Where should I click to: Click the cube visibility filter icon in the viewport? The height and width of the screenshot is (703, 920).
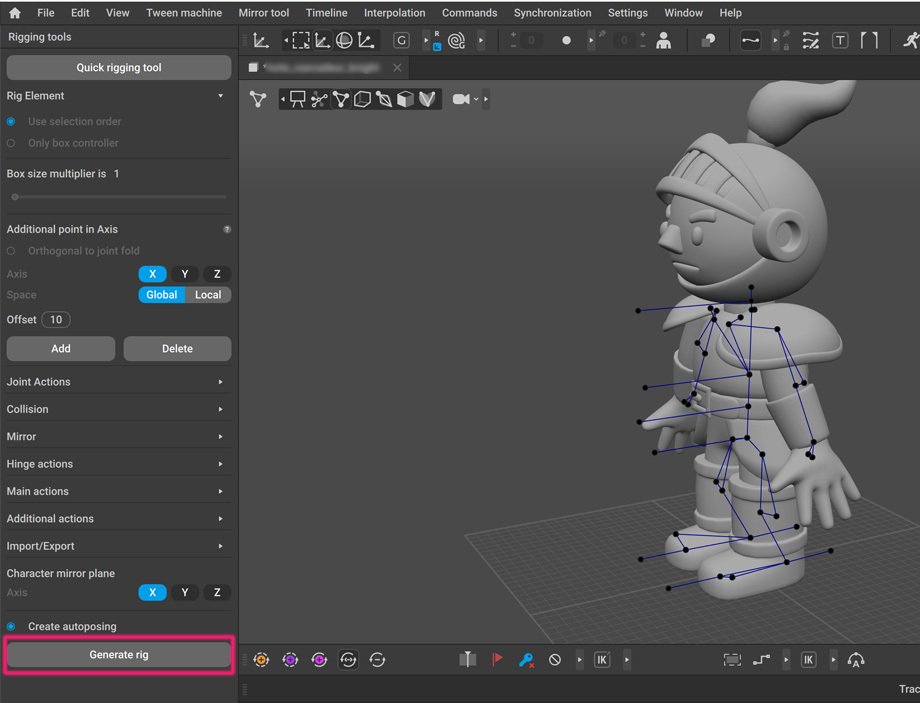tap(404, 98)
